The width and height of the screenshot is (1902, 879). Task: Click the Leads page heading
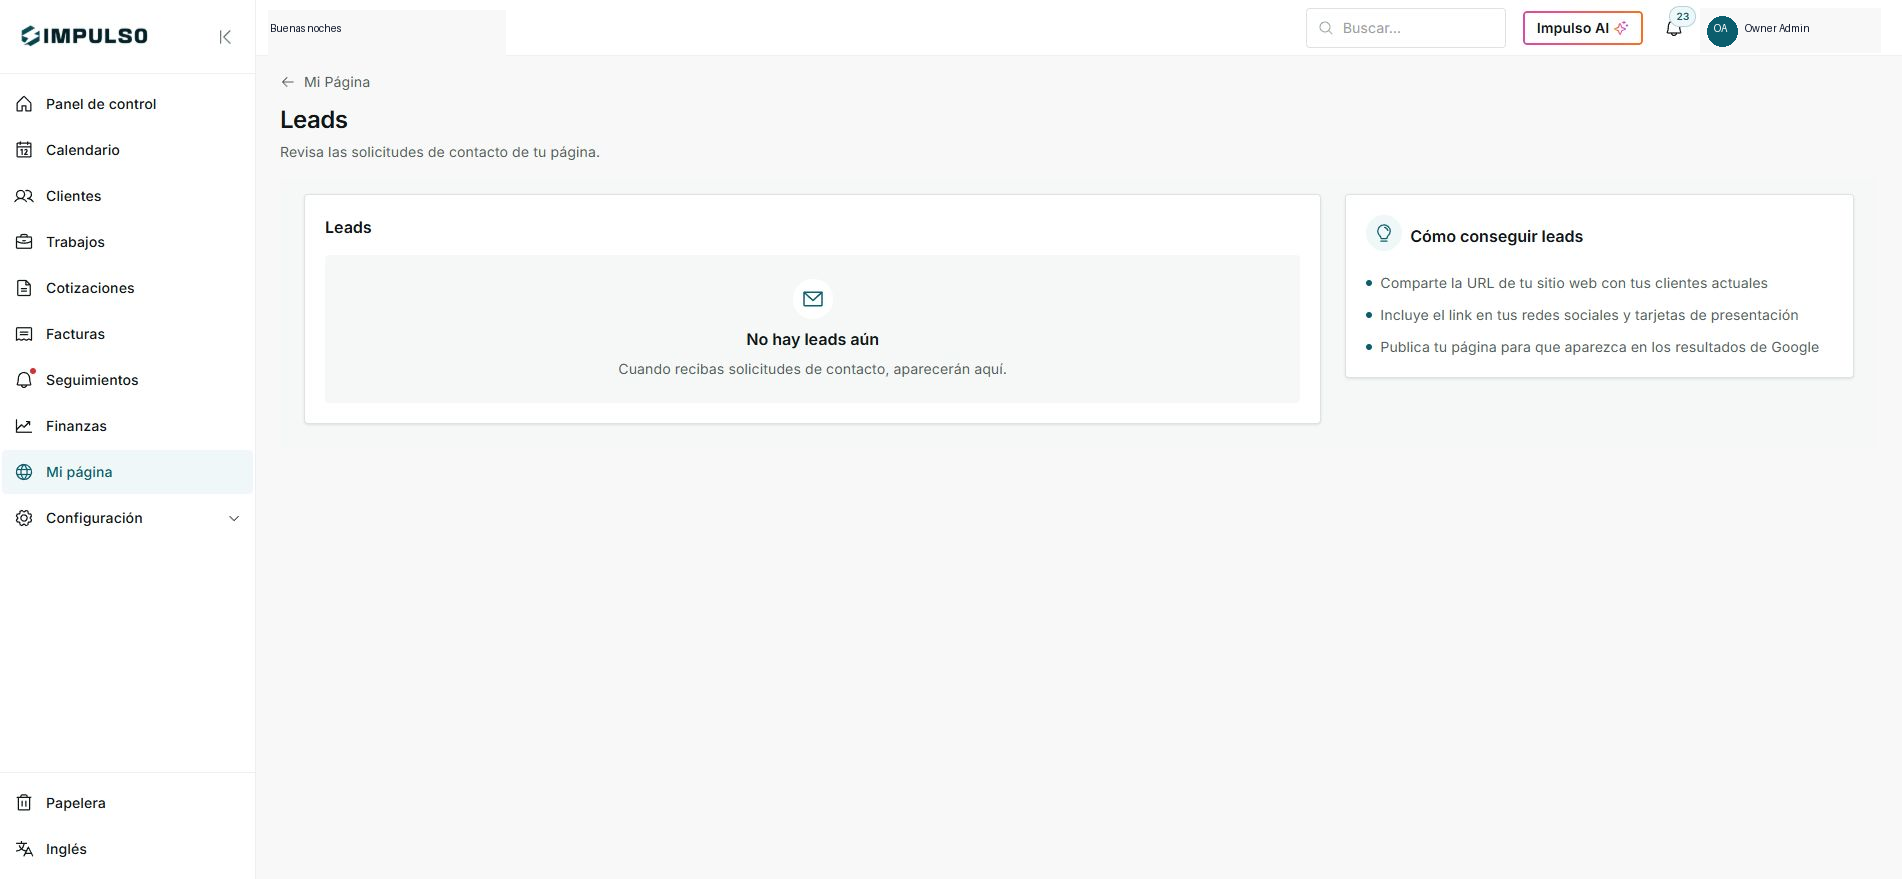(x=314, y=120)
